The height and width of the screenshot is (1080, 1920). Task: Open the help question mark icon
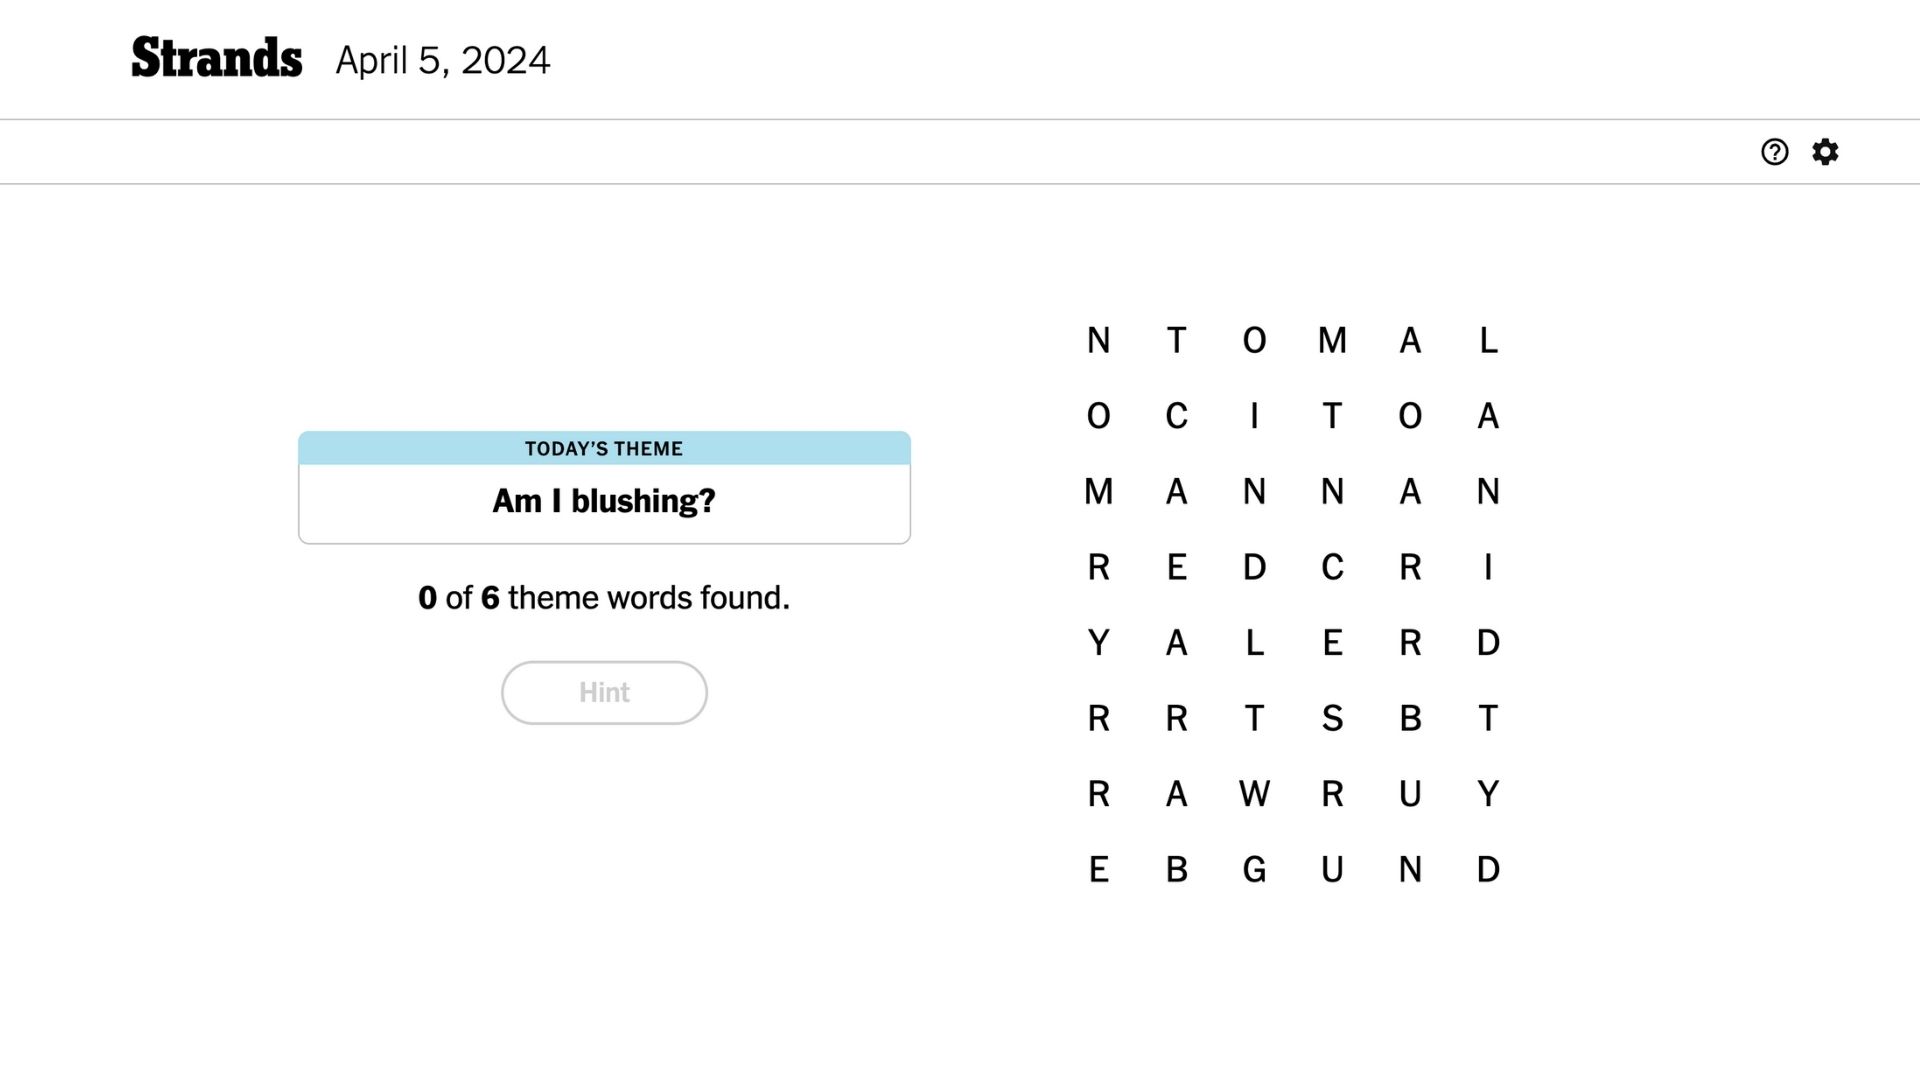(1774, 152)
